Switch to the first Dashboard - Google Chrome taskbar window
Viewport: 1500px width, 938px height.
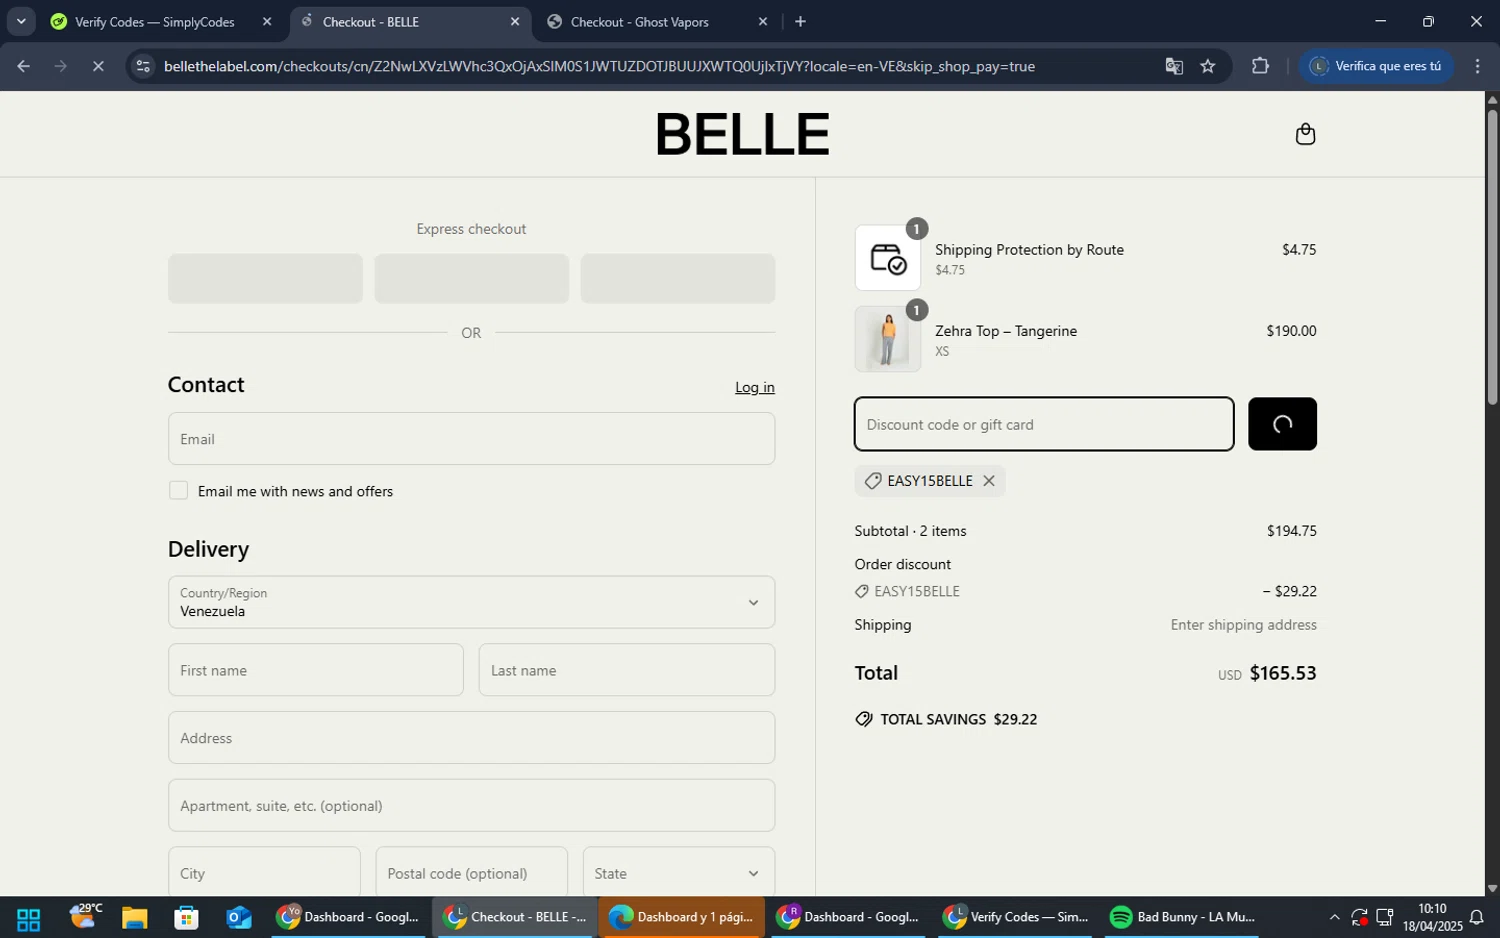pos(349,917)
